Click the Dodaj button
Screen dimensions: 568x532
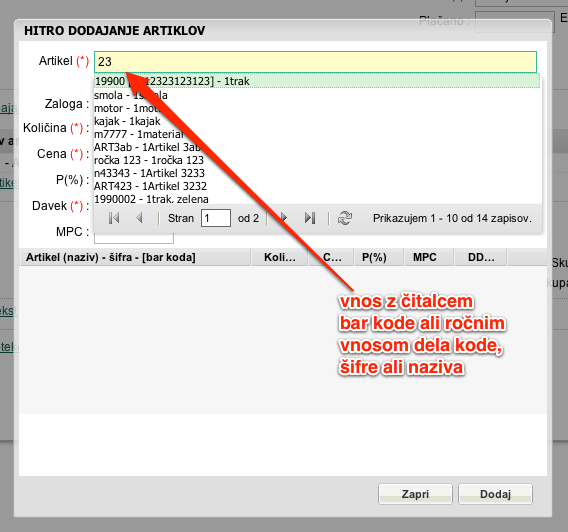click(495, 494)
